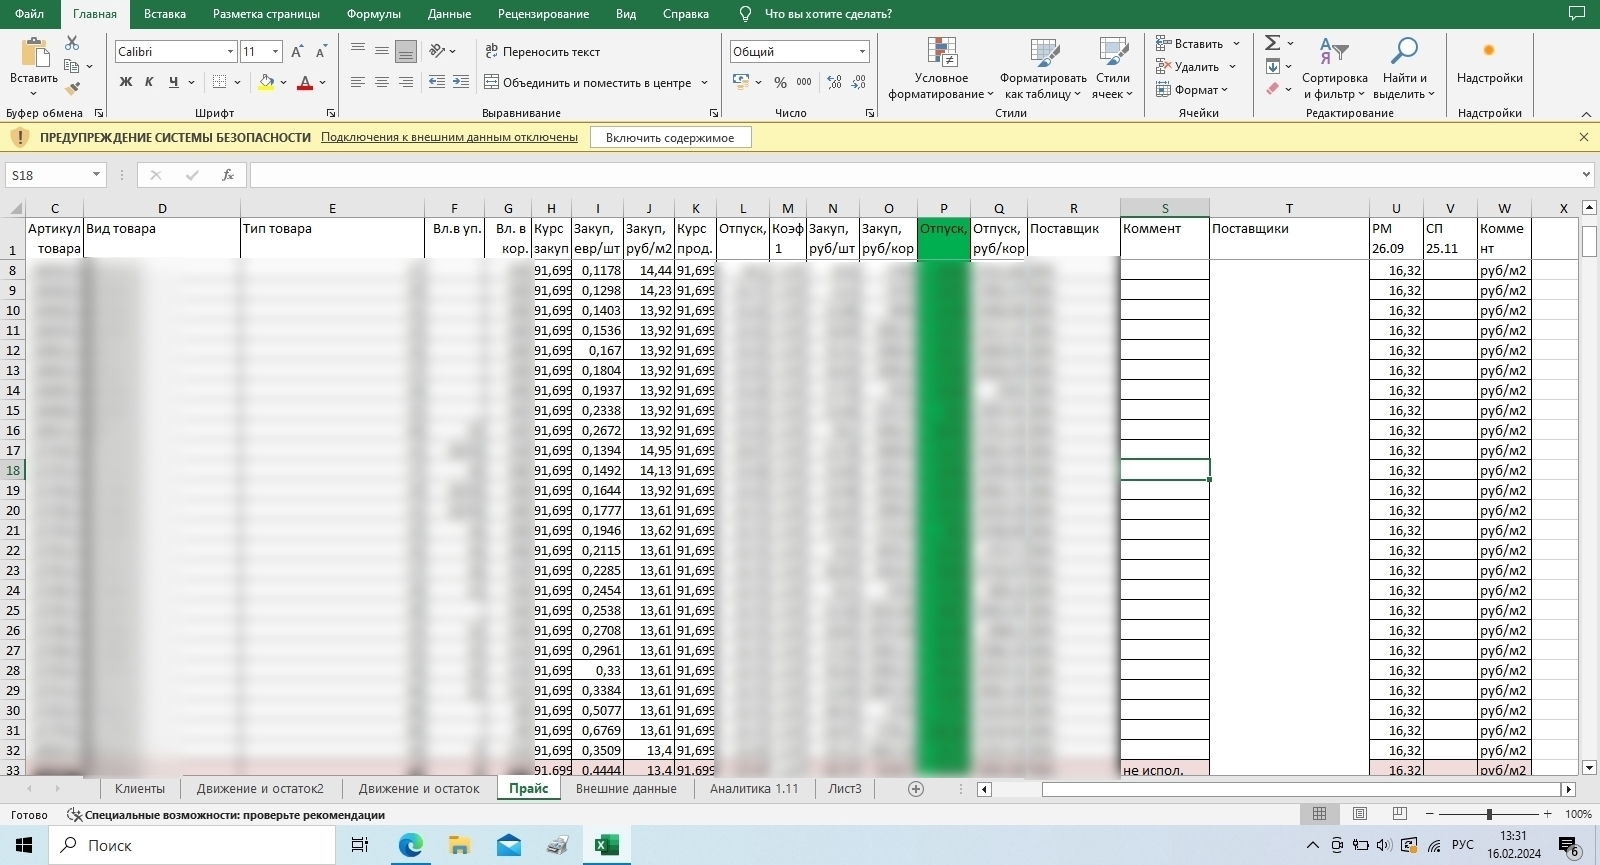Open the Microsoft Edge taskbar icon
The image size is (1600, 865).
(411, 845)
